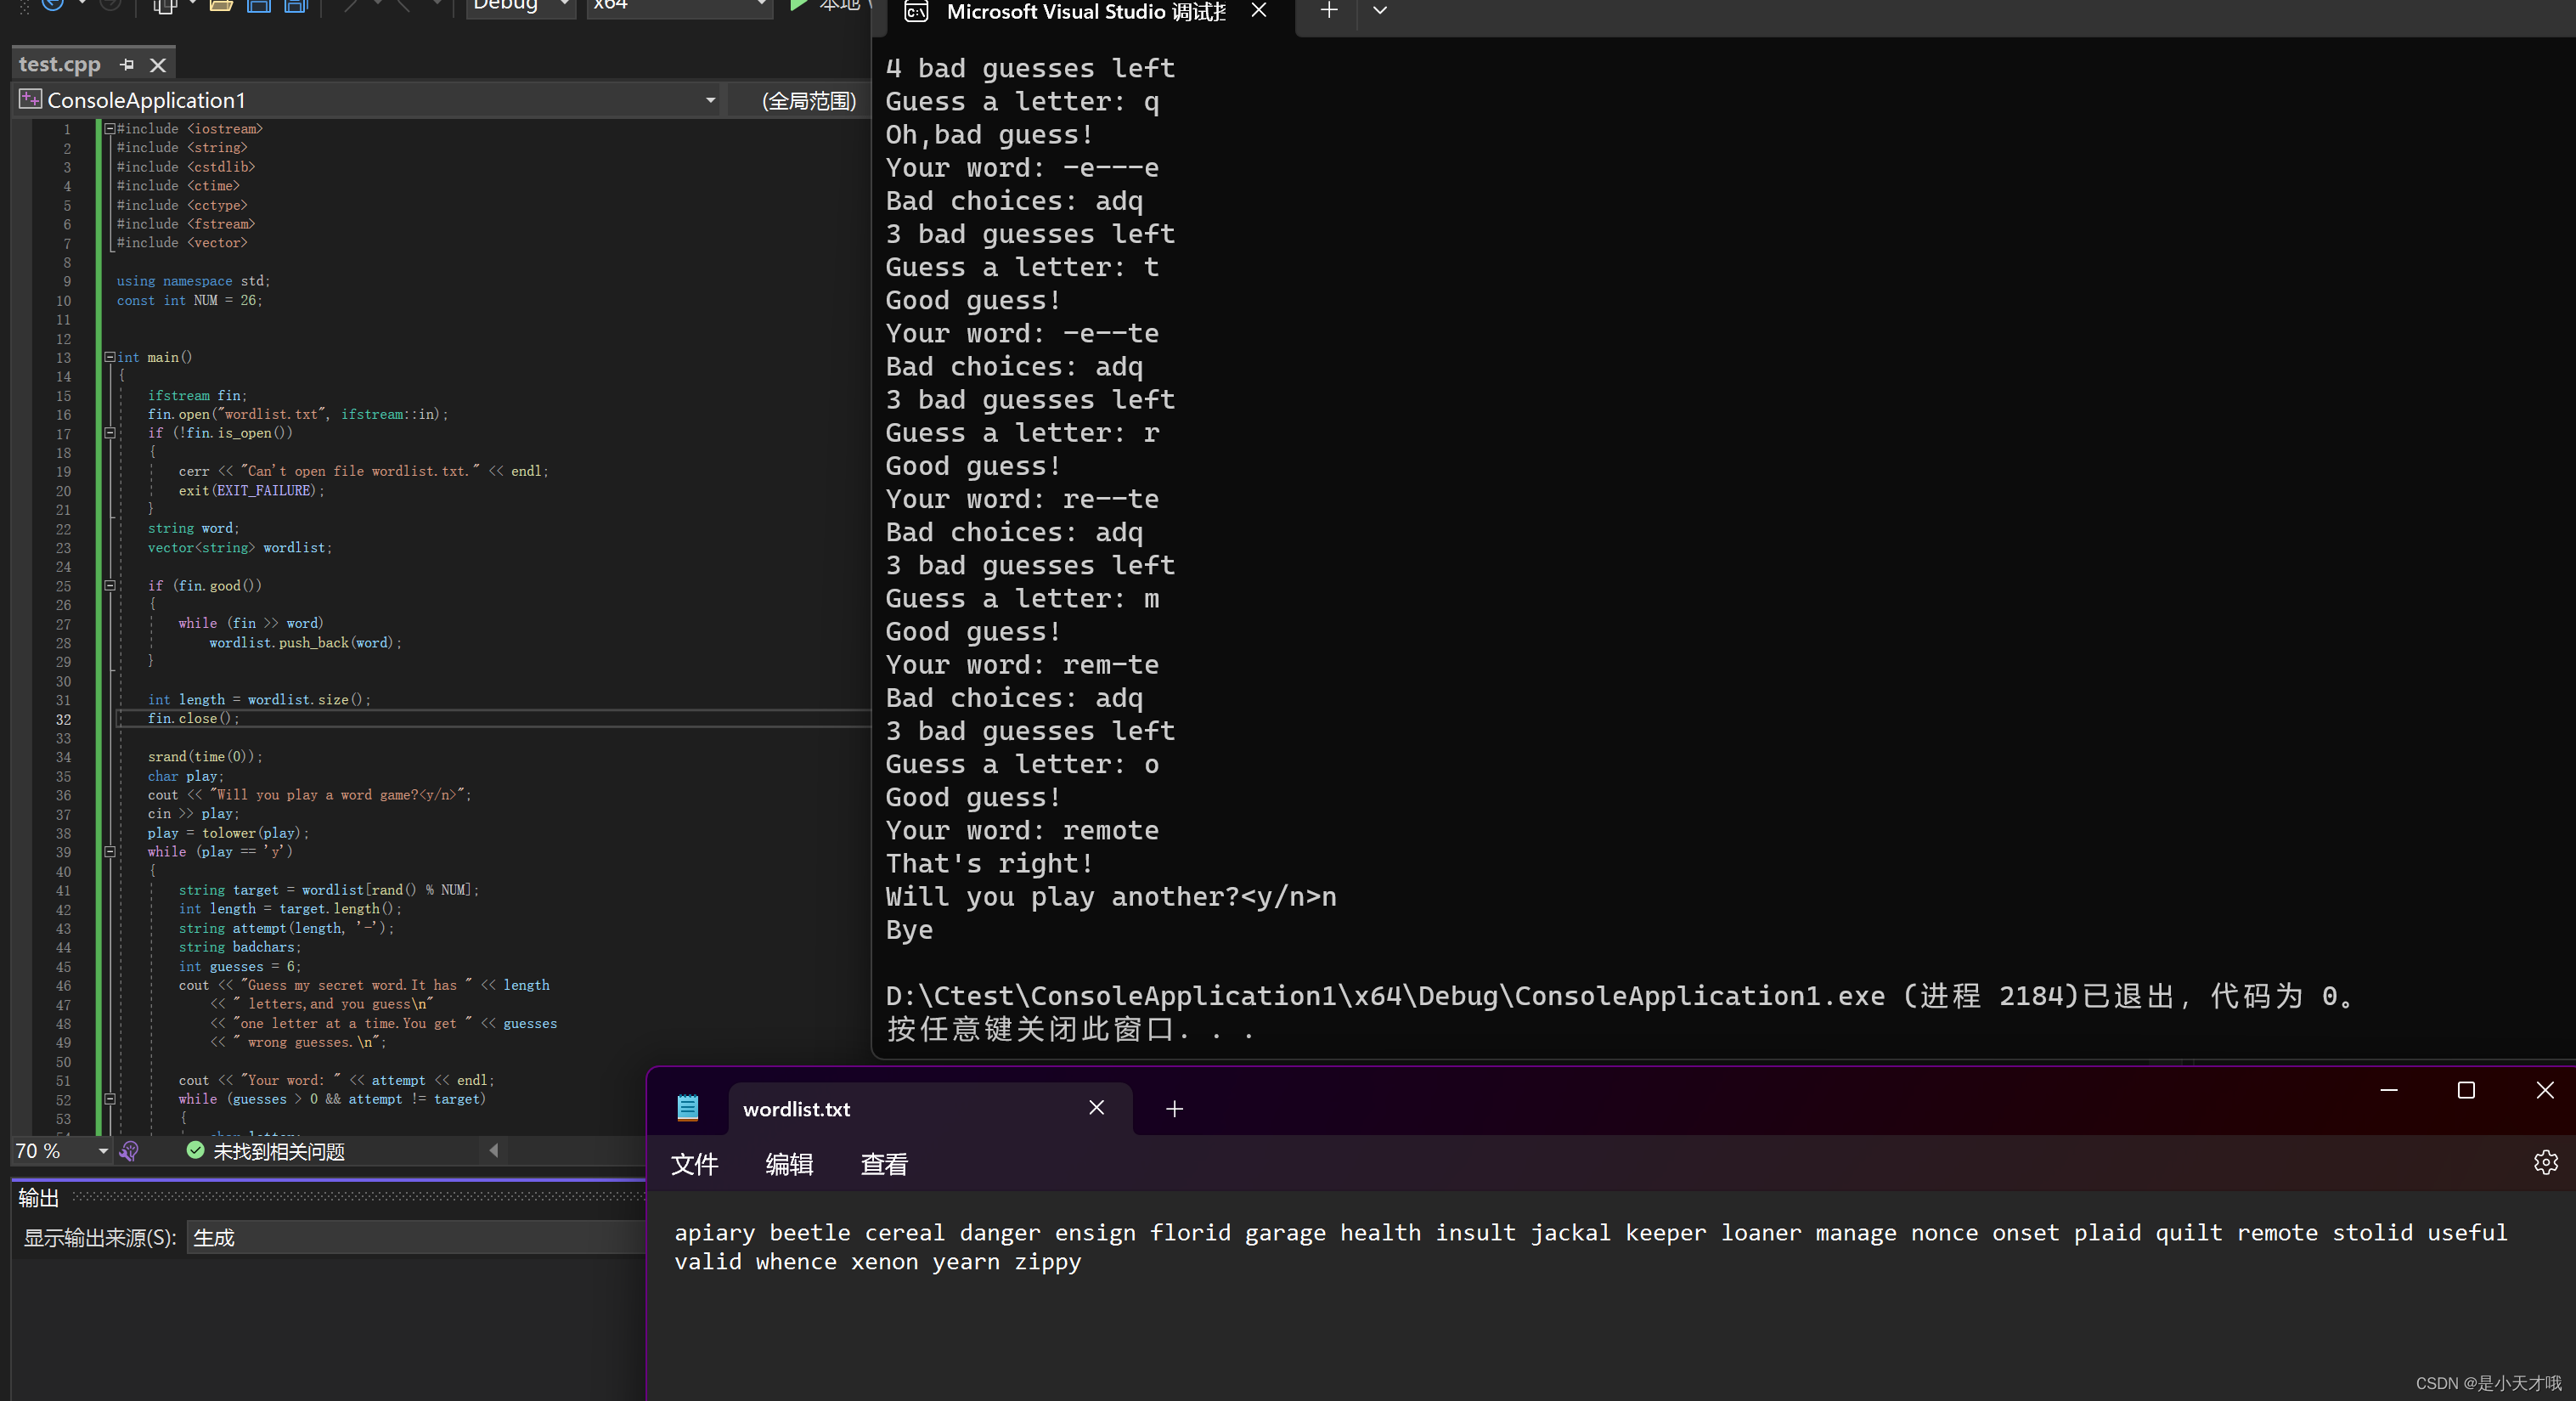Open a file using the toolbar folder icon
This screenshot has width=2576, height=1401.
click(x=220, y=7)
